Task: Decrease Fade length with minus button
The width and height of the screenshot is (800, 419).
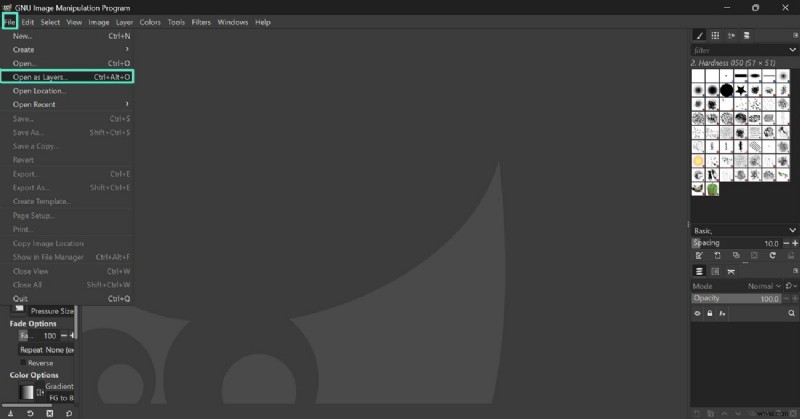Action: click(64, 335)
